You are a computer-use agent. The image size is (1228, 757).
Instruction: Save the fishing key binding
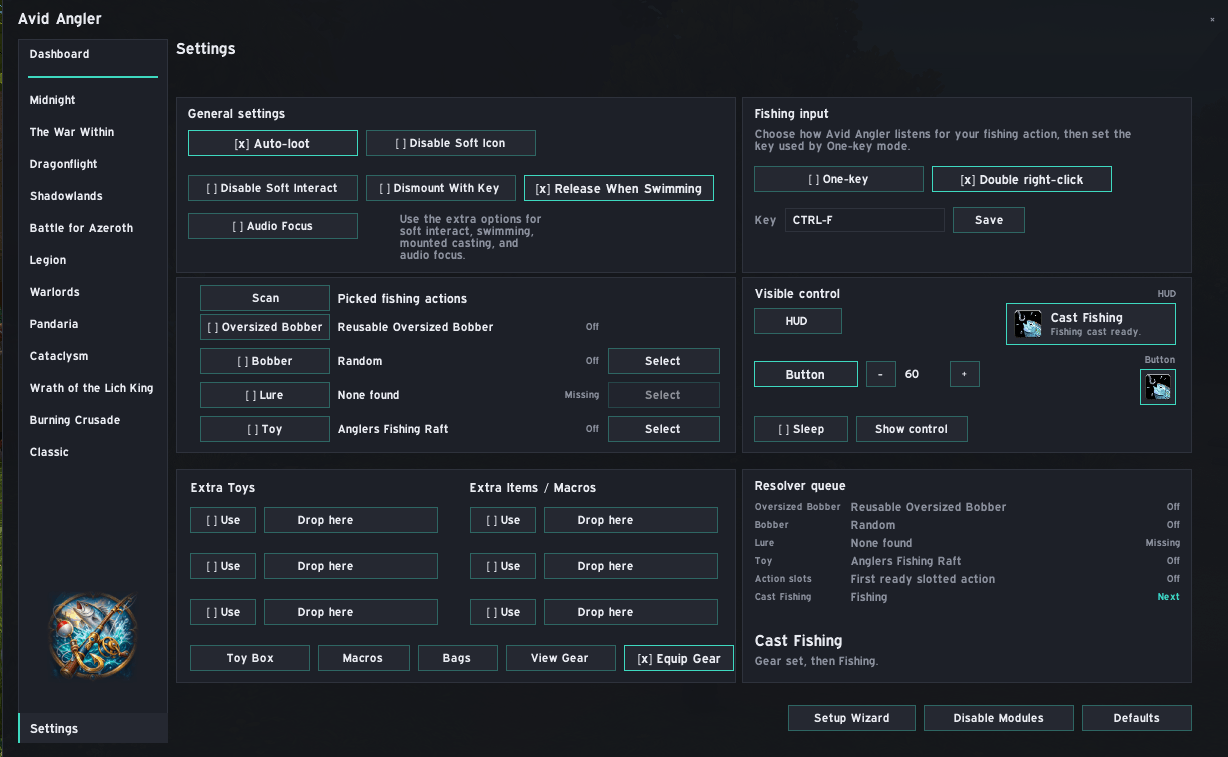pos(989,220)
